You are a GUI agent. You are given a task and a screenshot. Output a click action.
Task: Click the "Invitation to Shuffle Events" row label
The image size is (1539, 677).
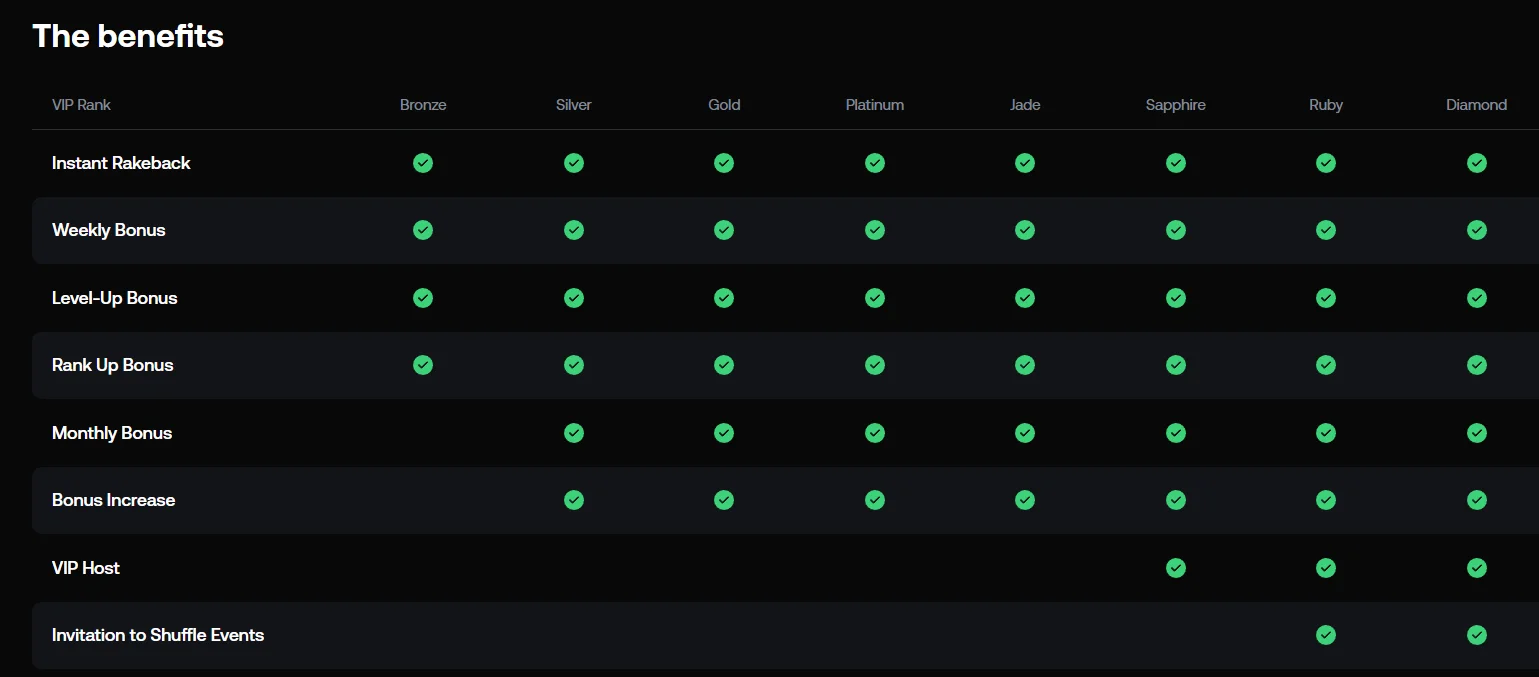click(158, 635)
